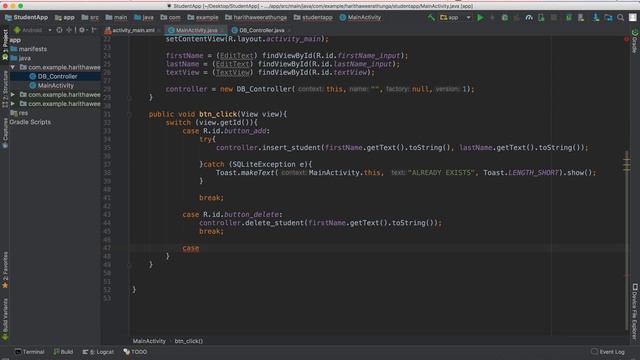Screen dimensions: 640x360
Task: Open the app run configuration dropdown
Action: point(455,18)
